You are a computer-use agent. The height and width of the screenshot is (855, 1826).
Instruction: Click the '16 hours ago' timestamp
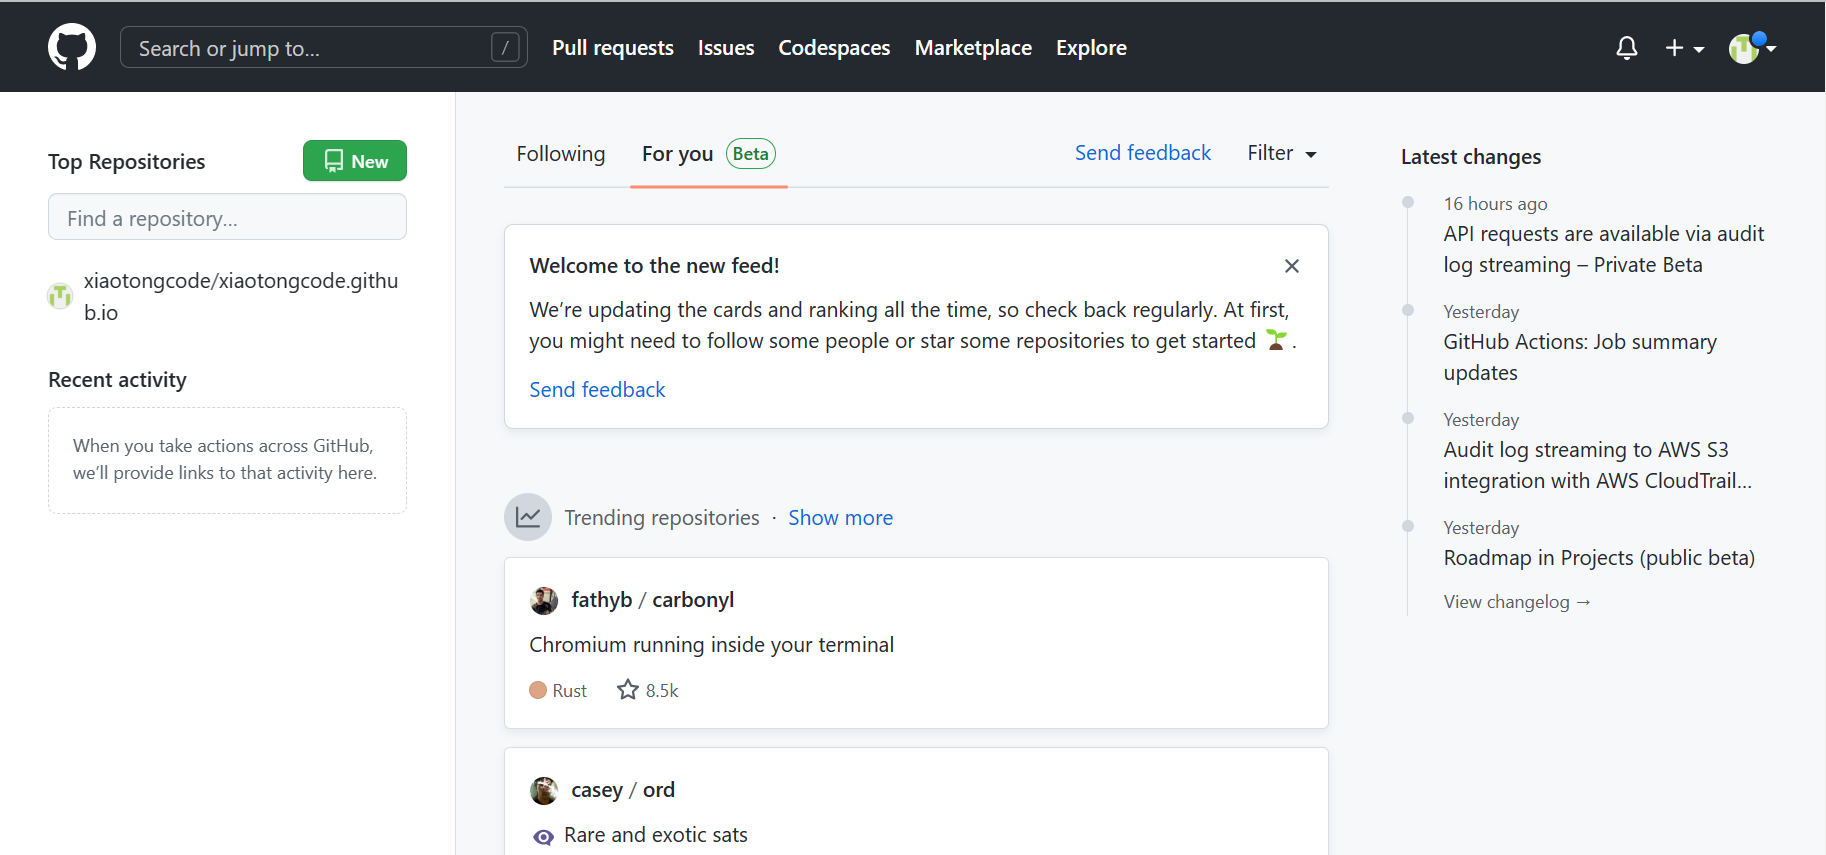click(1495, 204)
